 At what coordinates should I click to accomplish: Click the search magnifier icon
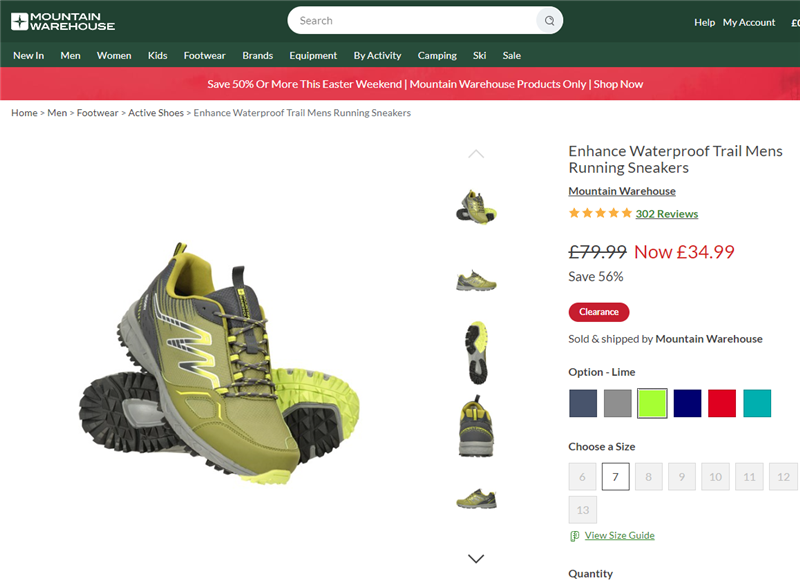(548, 21)
